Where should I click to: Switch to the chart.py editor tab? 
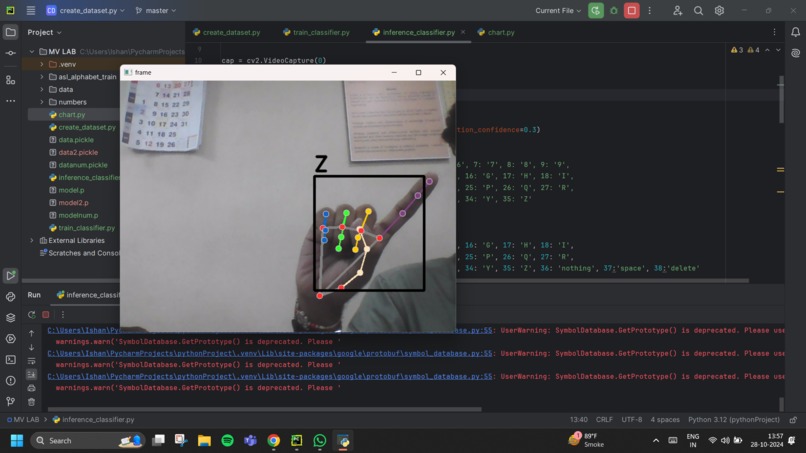point(496,32)
